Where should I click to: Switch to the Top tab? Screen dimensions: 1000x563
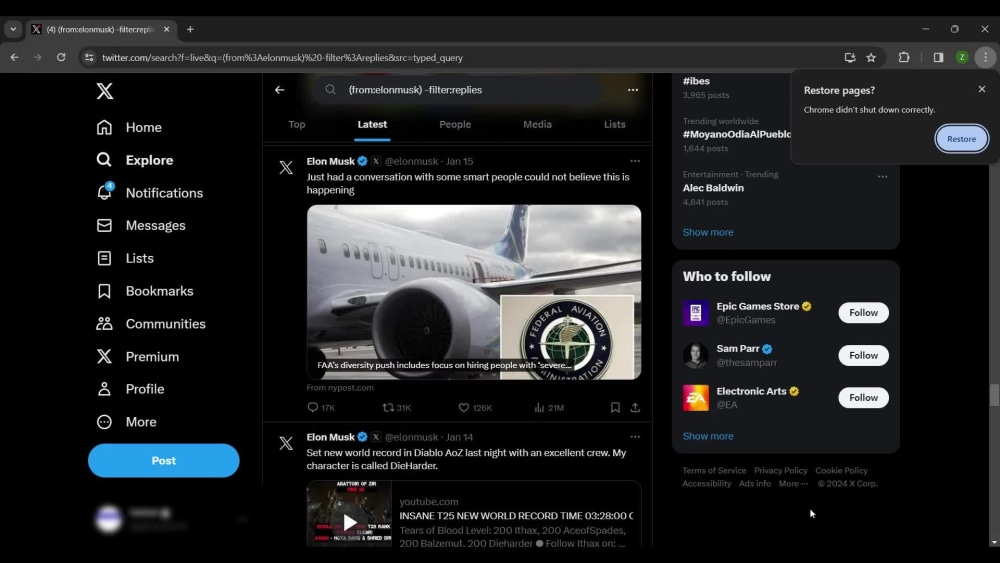click(x=297, y=124)
